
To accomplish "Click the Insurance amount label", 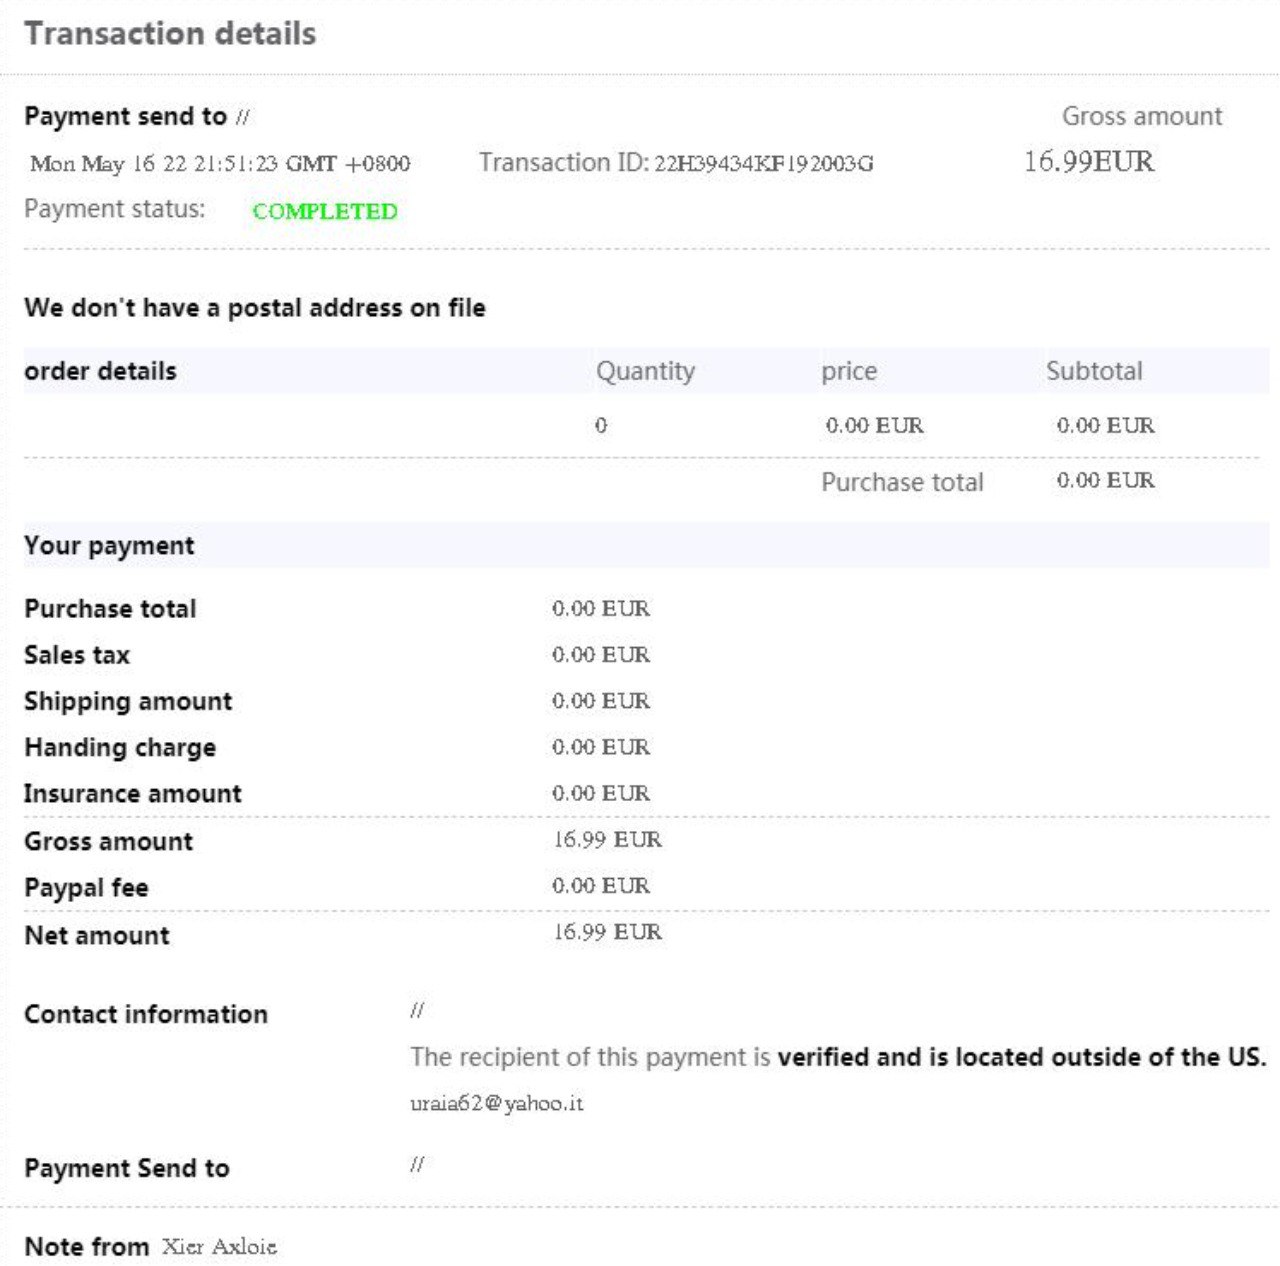I will pyautogui.click(x=133, y=793).
